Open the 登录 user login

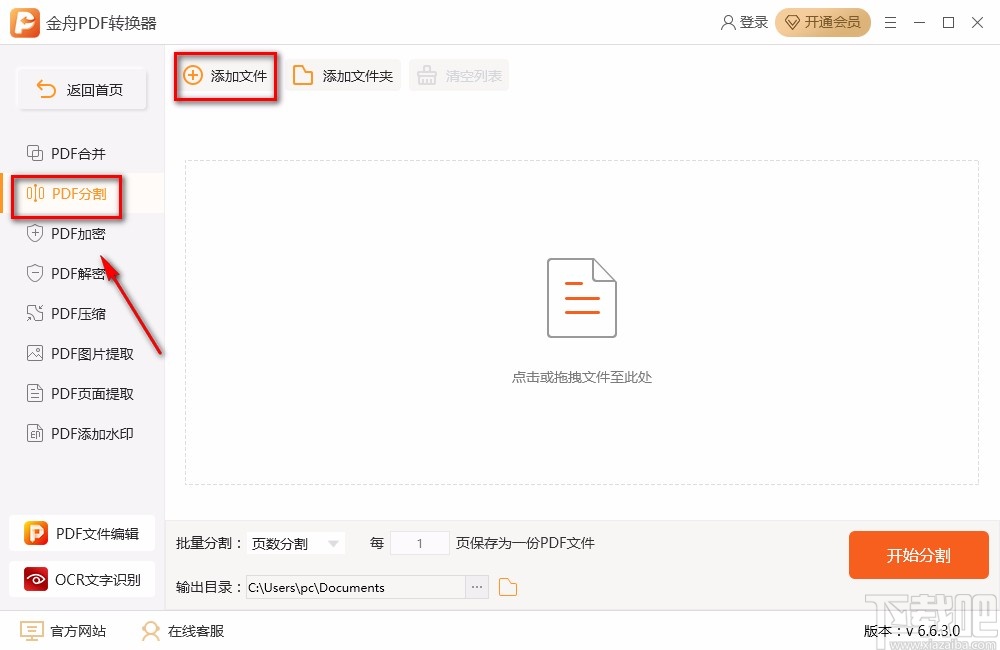pos(744,22)
